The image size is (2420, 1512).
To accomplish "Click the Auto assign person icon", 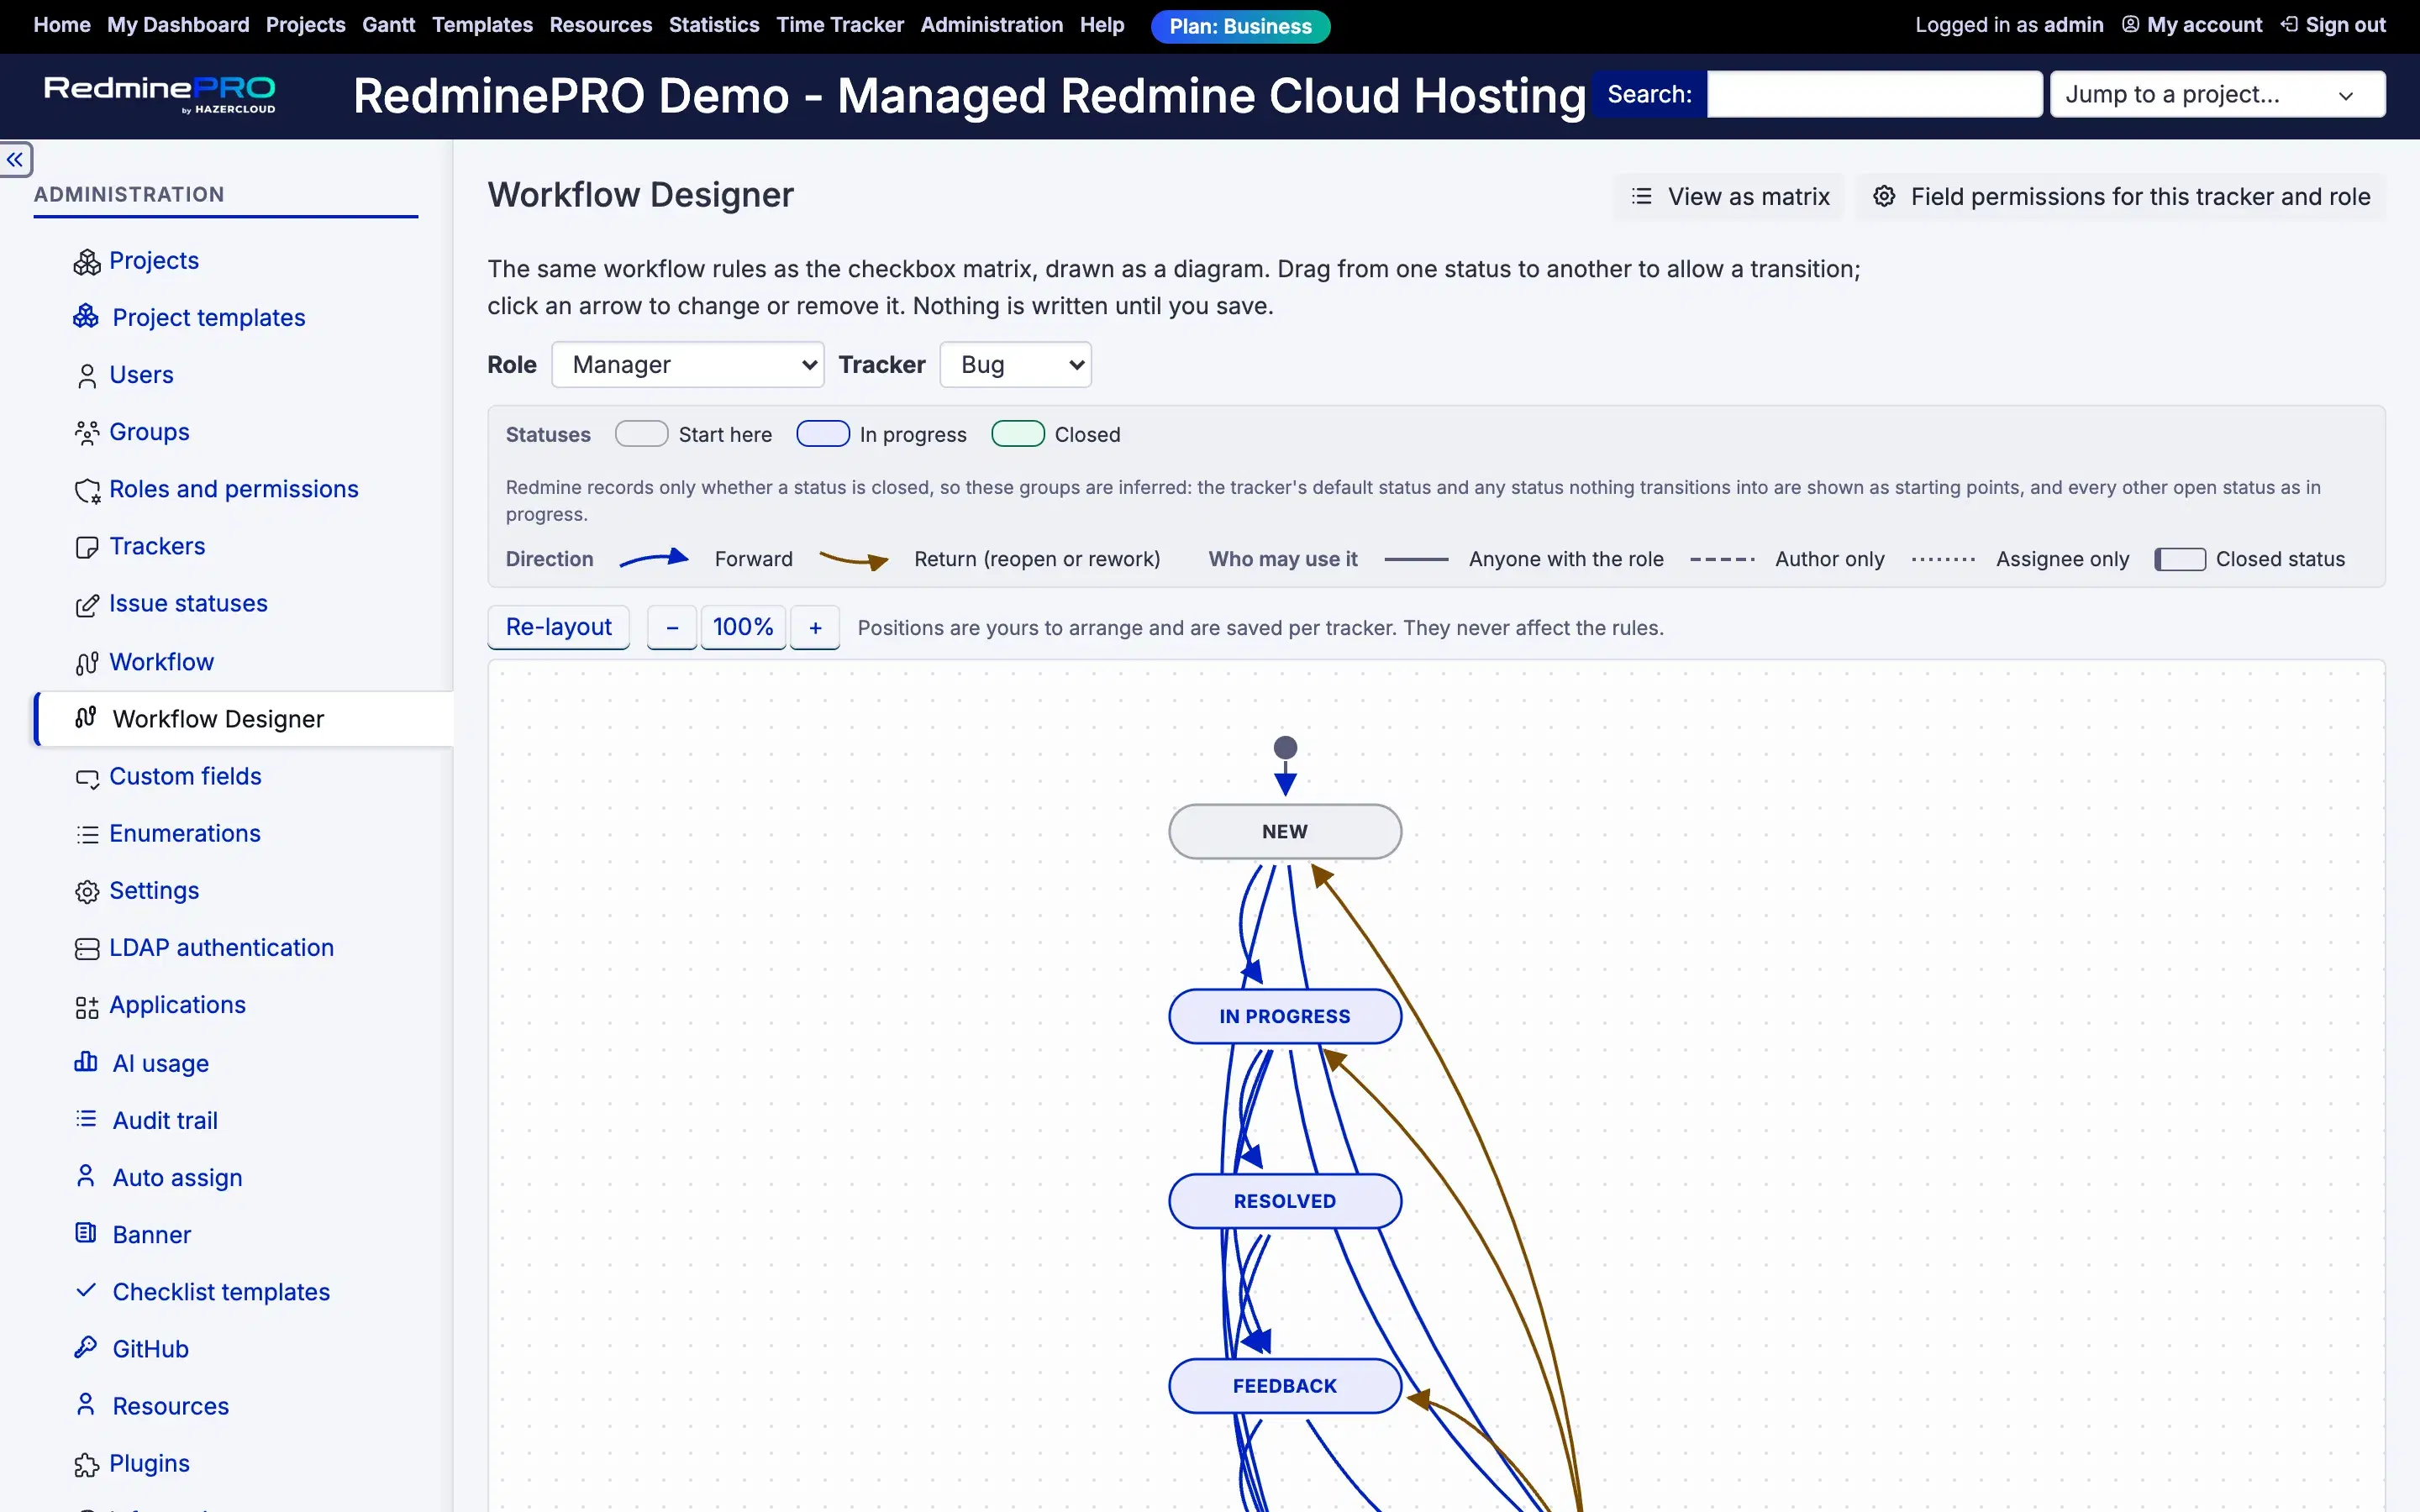I will coord(86,1176).
